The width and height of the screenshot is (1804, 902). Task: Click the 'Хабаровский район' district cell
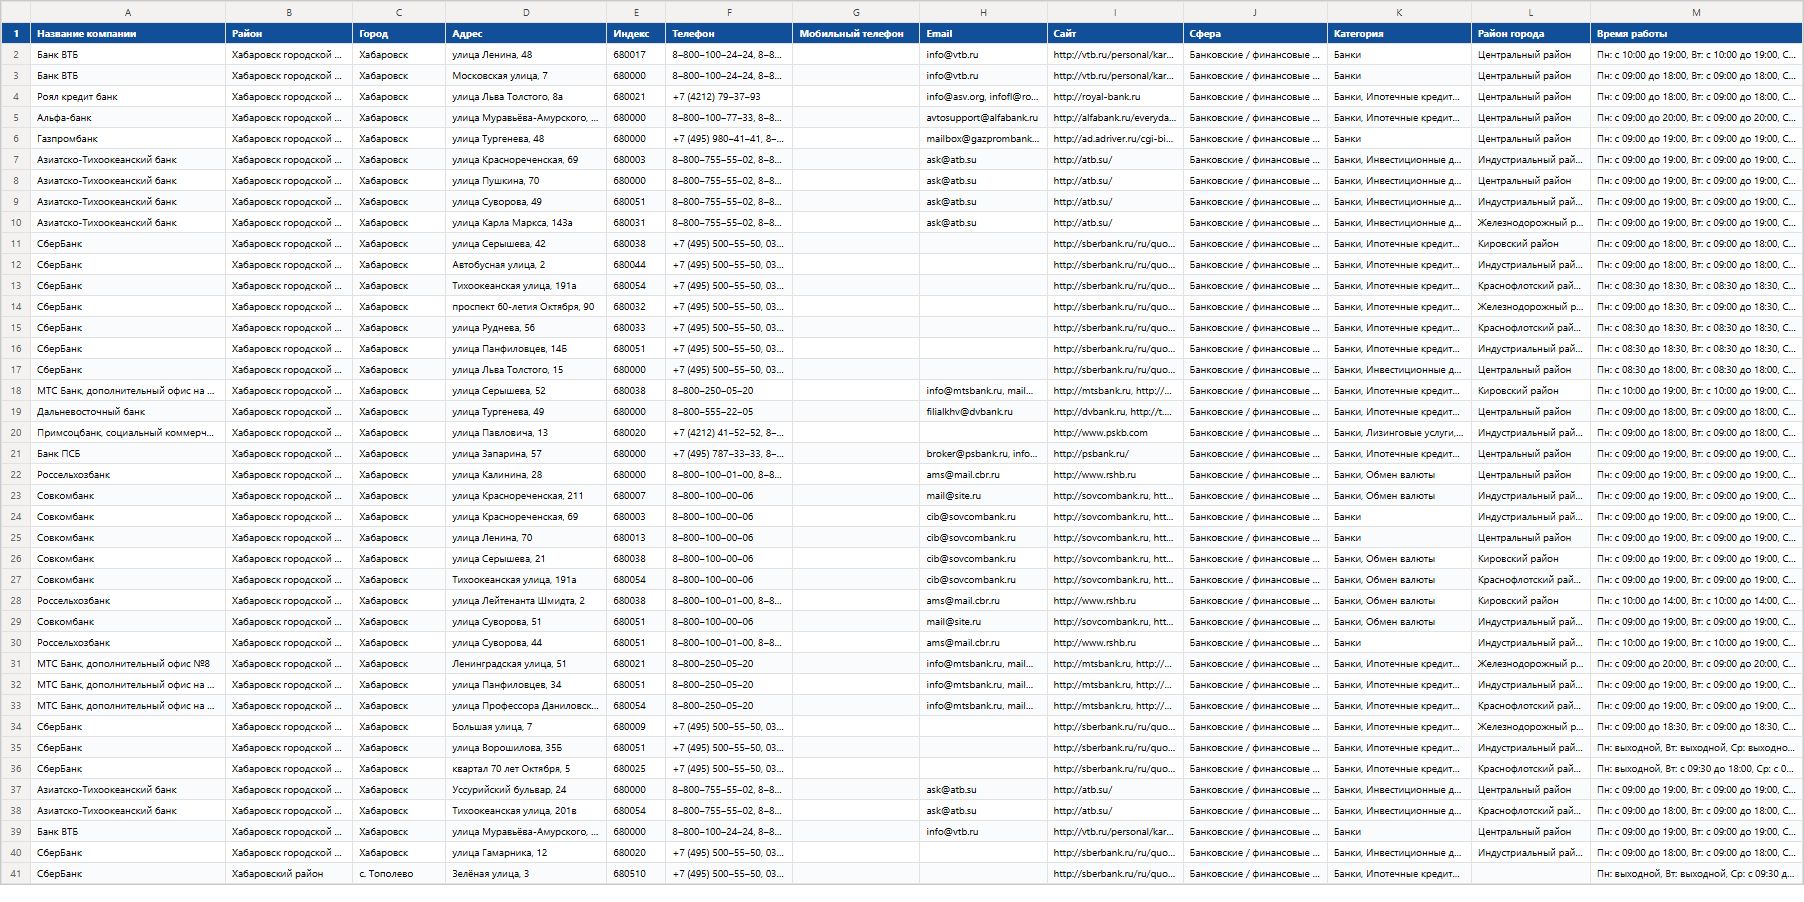(289, 874)
